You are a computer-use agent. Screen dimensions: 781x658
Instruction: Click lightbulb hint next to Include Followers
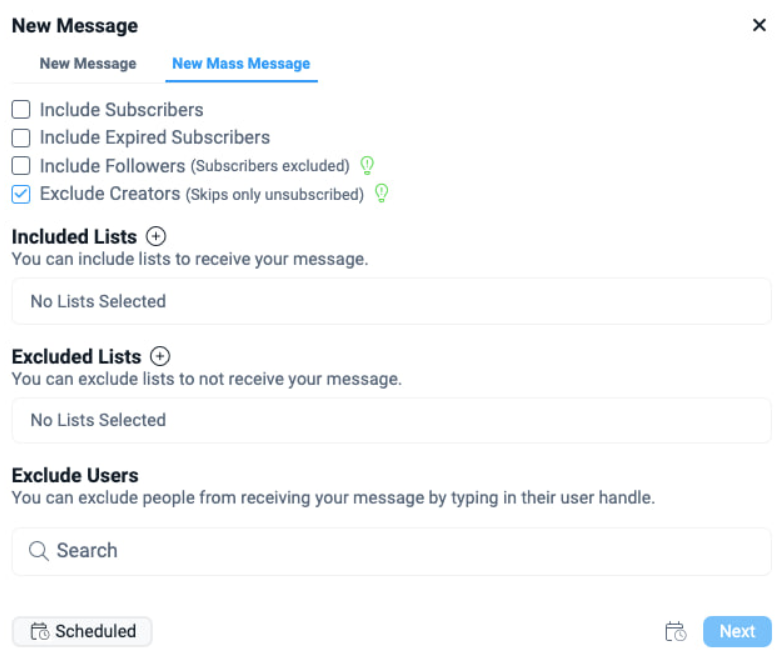pyautogui.click(x=367, y=165)
